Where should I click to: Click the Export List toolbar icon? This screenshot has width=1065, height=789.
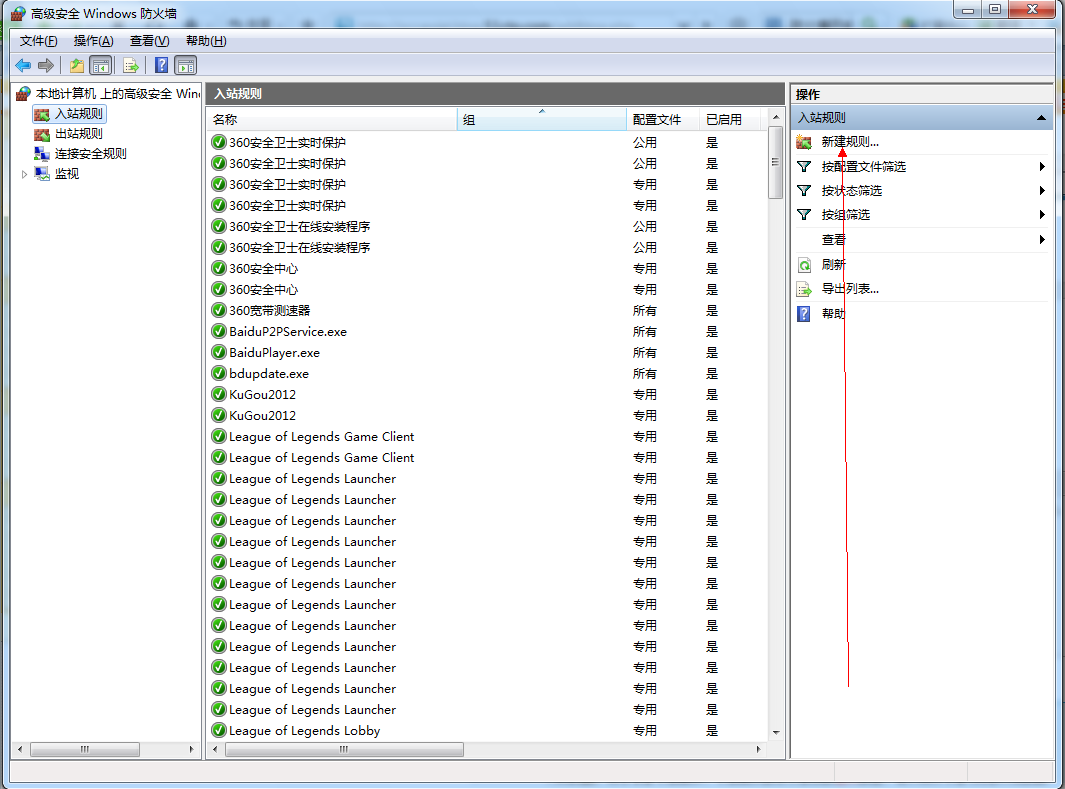tap(130, 66)
